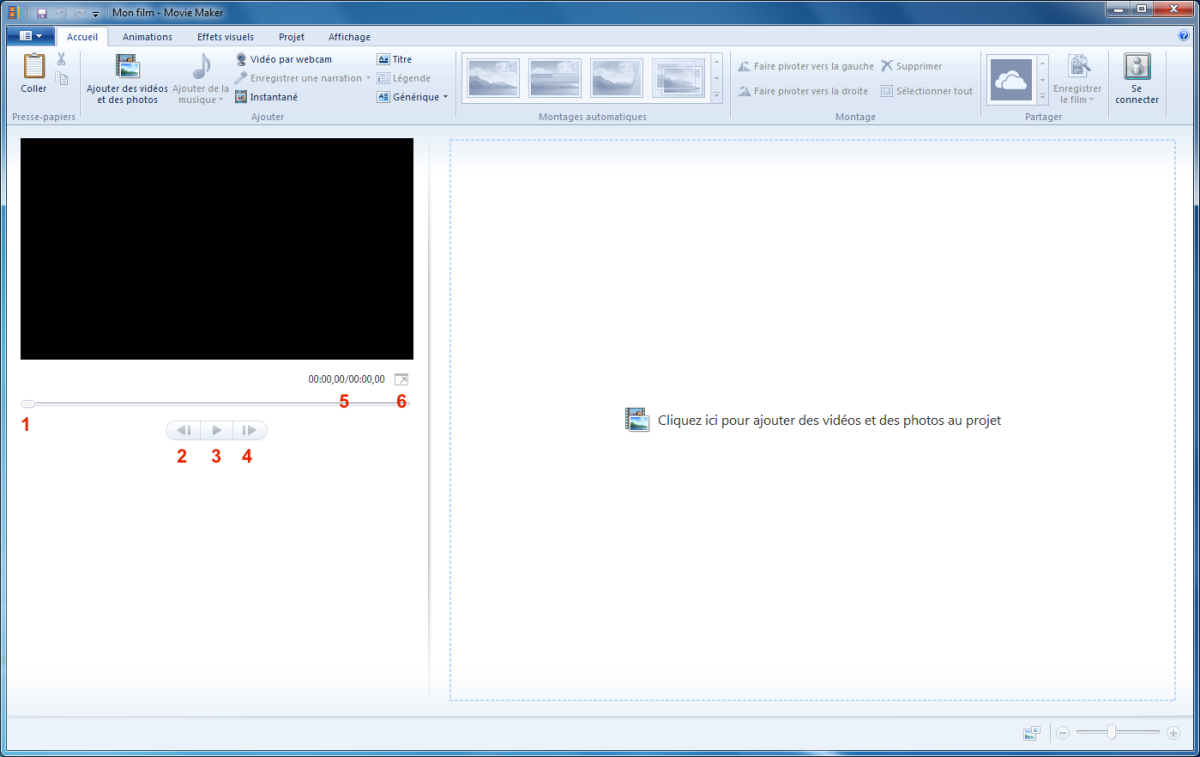Select the Accueil ribbon tab

82,37
